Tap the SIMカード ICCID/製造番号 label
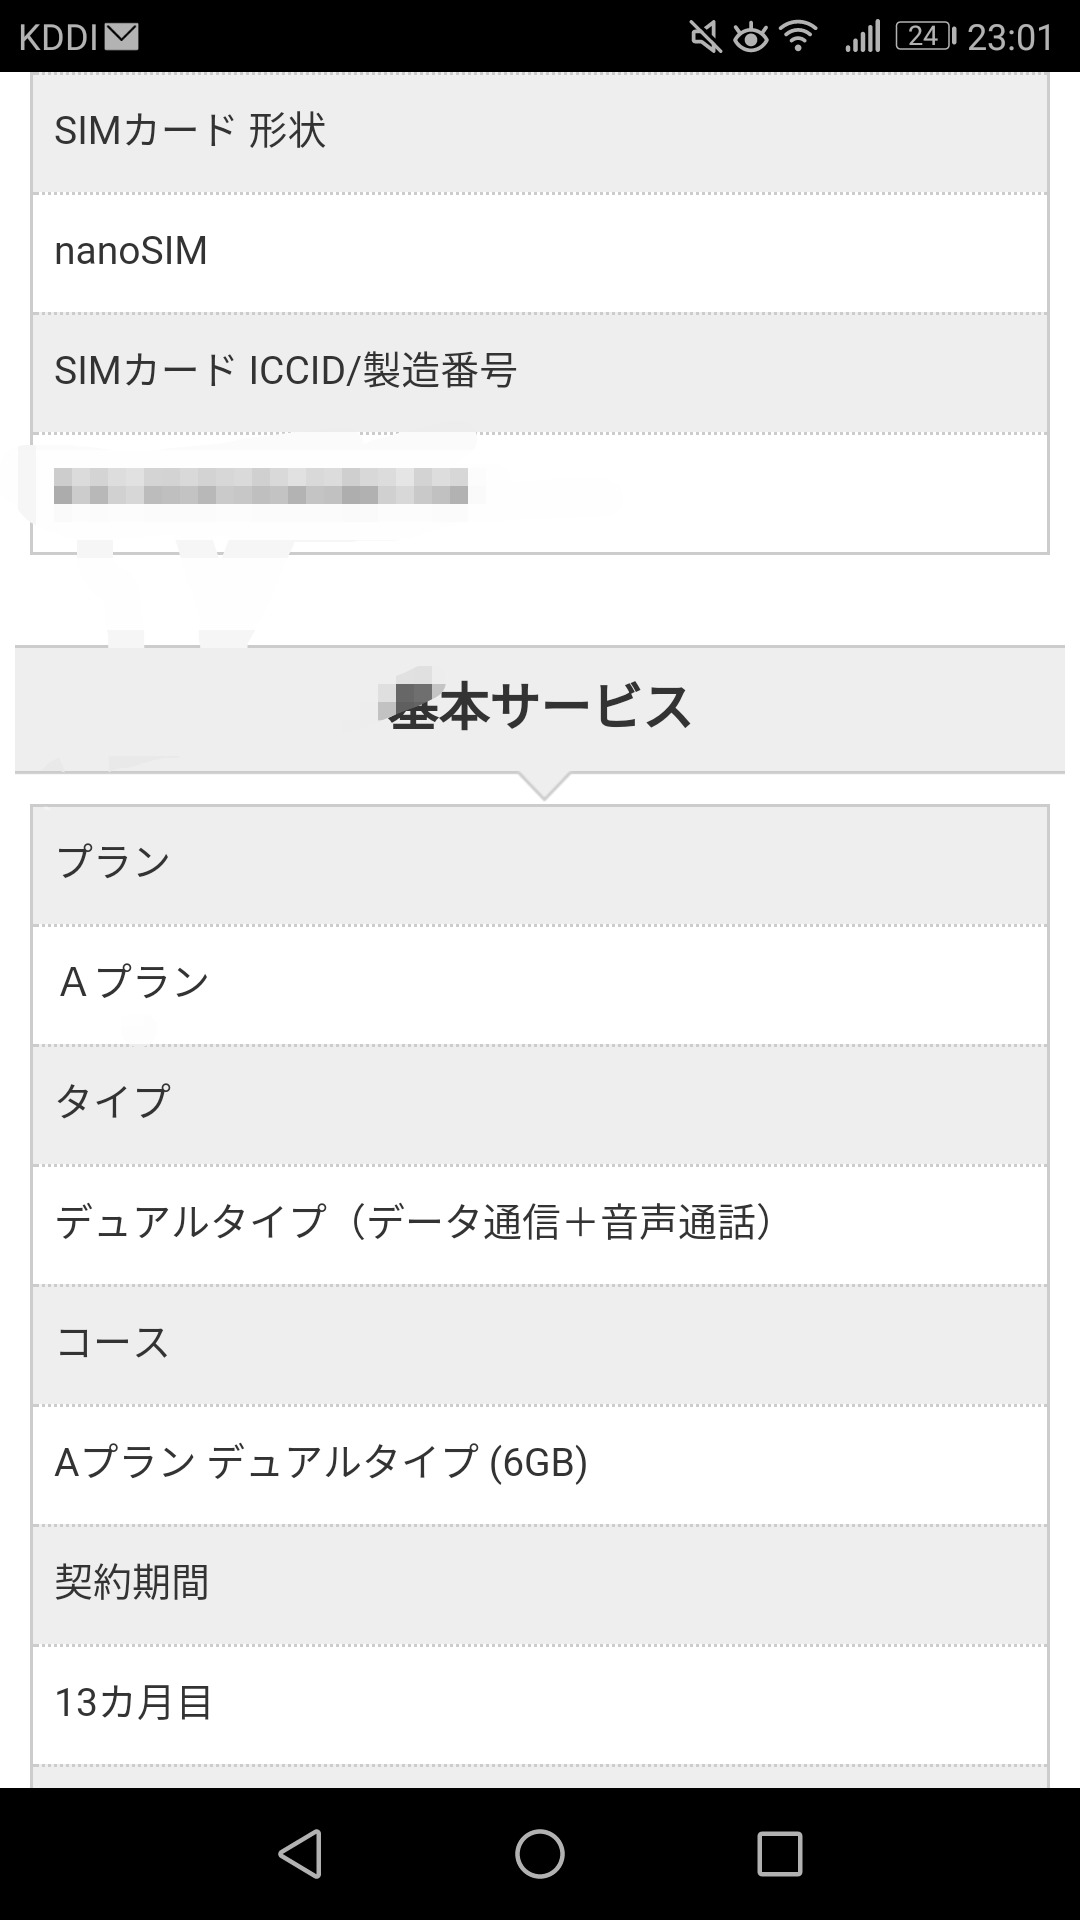The height and width of the screenshot is (1920, 1080). (286, 372)
